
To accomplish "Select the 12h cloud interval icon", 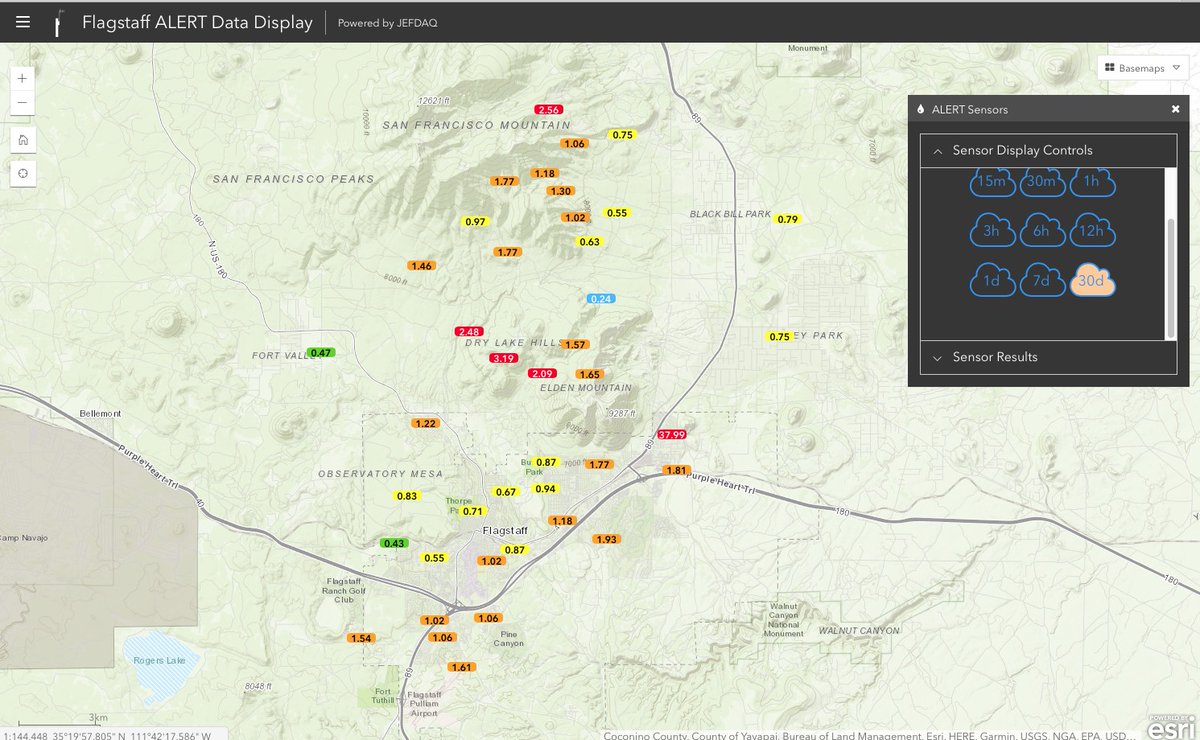I will click(1092, 231).
